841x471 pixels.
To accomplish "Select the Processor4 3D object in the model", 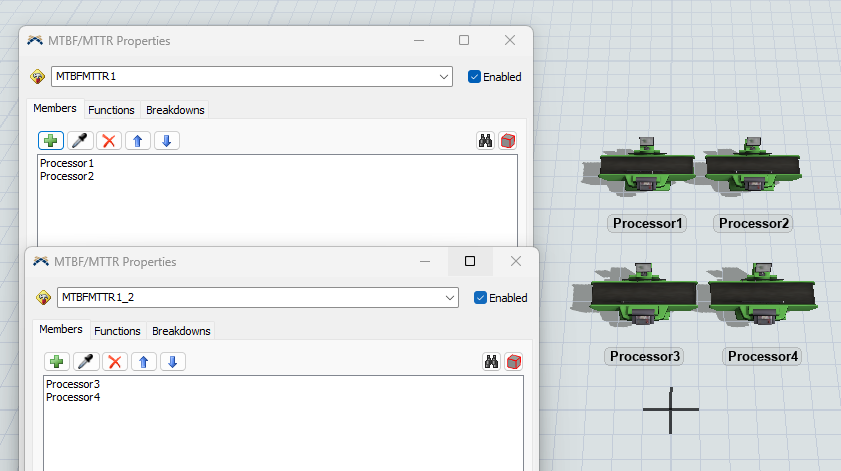I will point(763,296).
